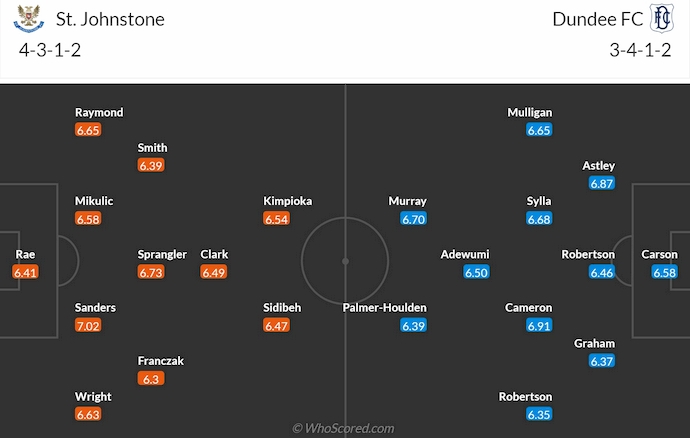Select Astley's 6.87 rating badge
Screen dimensions: 690x438
pyautogui.click(x=602, y=184)
